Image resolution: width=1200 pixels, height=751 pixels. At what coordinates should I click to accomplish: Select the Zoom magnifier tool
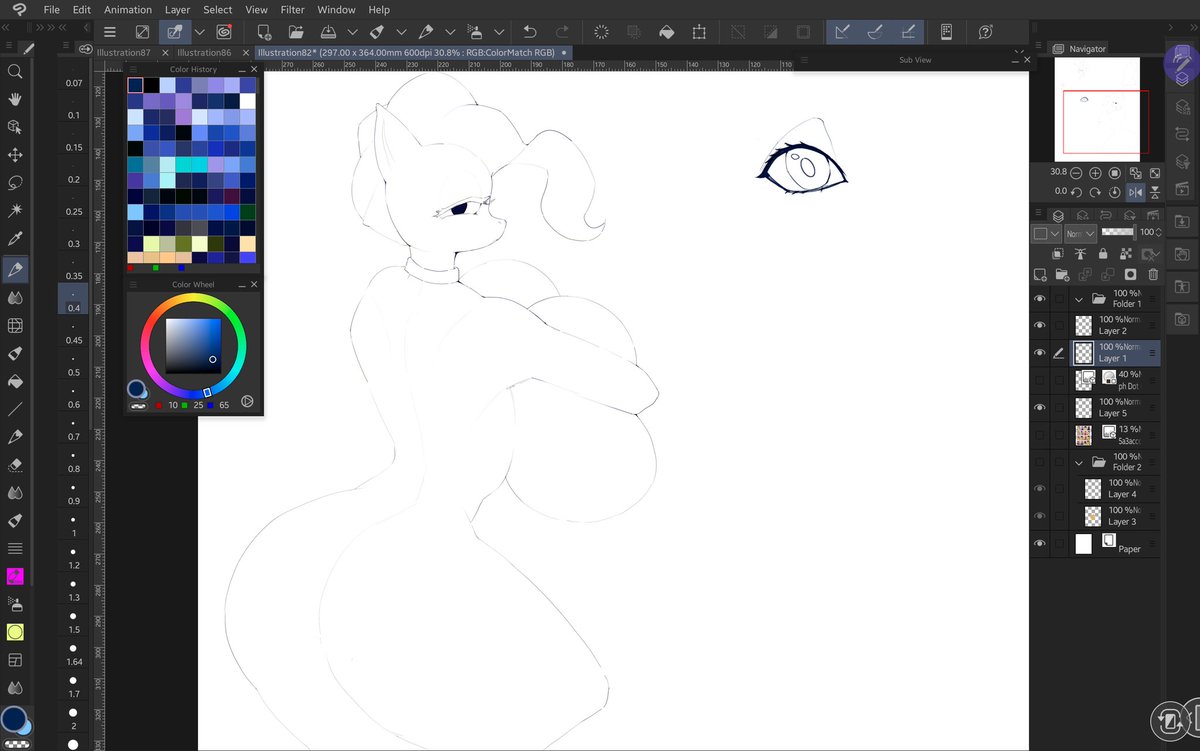15,72
